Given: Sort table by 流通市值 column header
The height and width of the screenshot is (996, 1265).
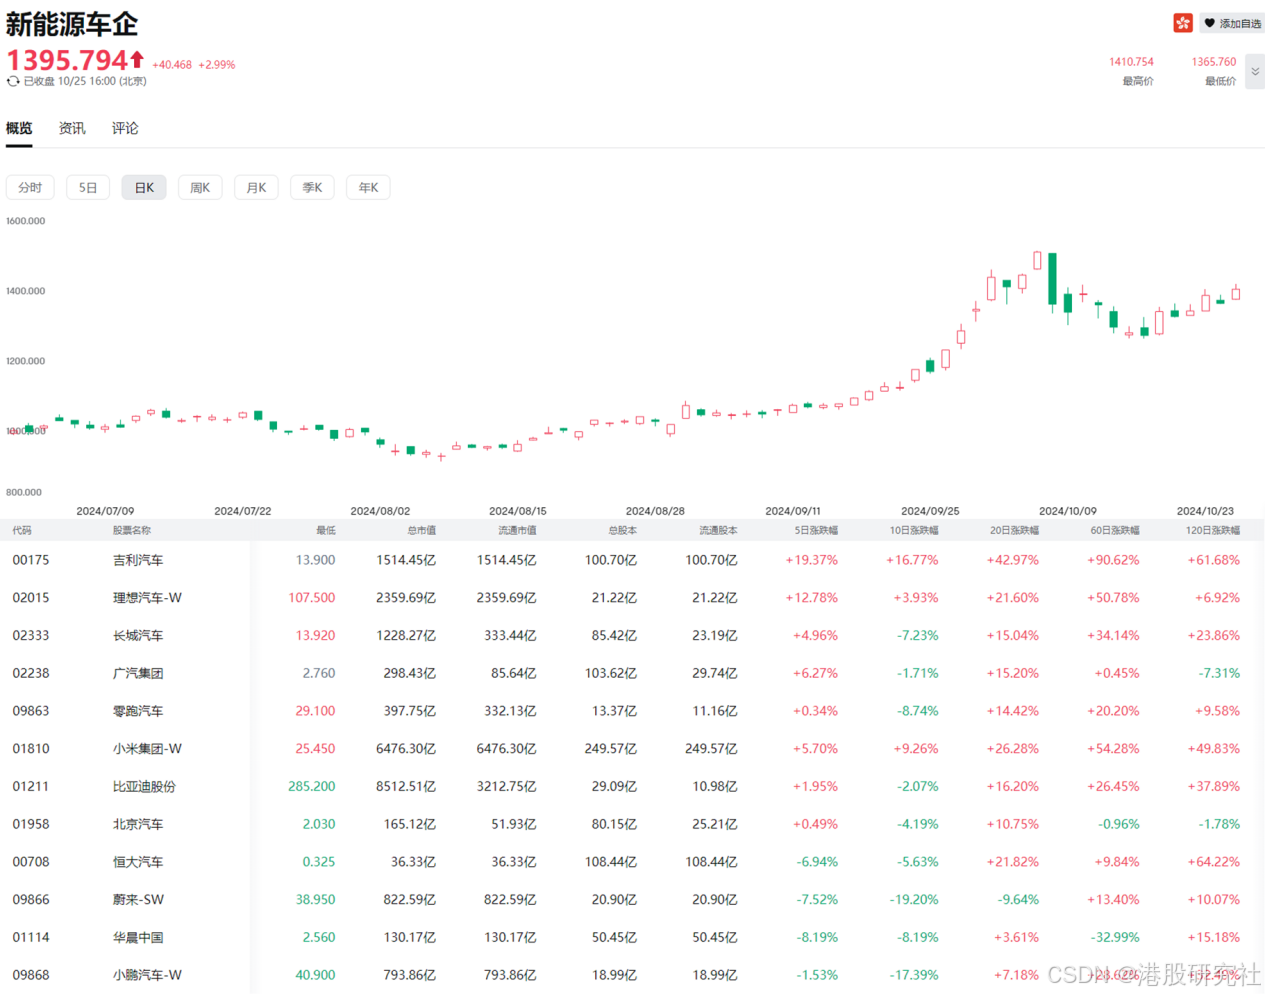Looking at the screenshot, I should coord(517,530).
